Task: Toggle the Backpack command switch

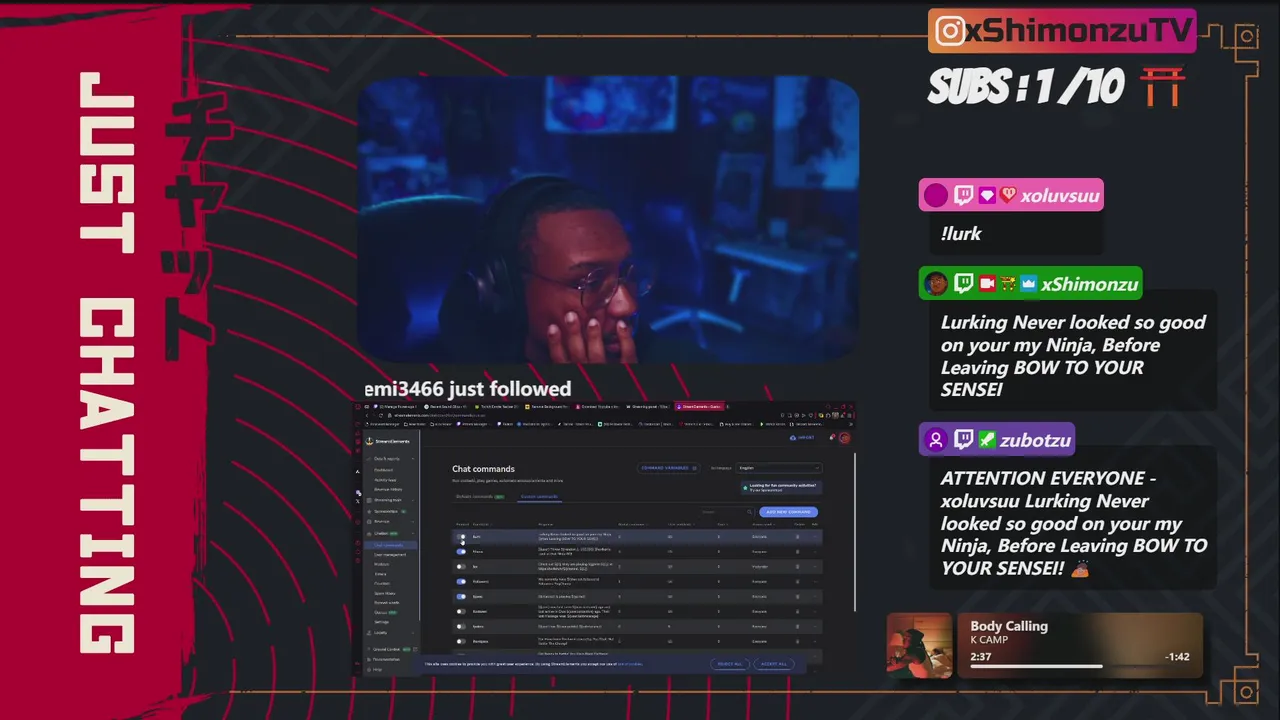Action: (x=461, y=641)
